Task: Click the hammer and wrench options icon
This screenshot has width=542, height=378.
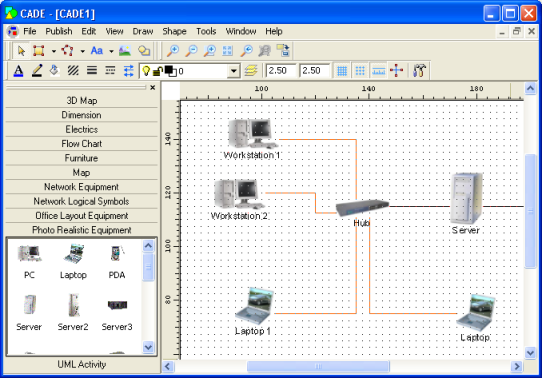Action: click(419, 71)
